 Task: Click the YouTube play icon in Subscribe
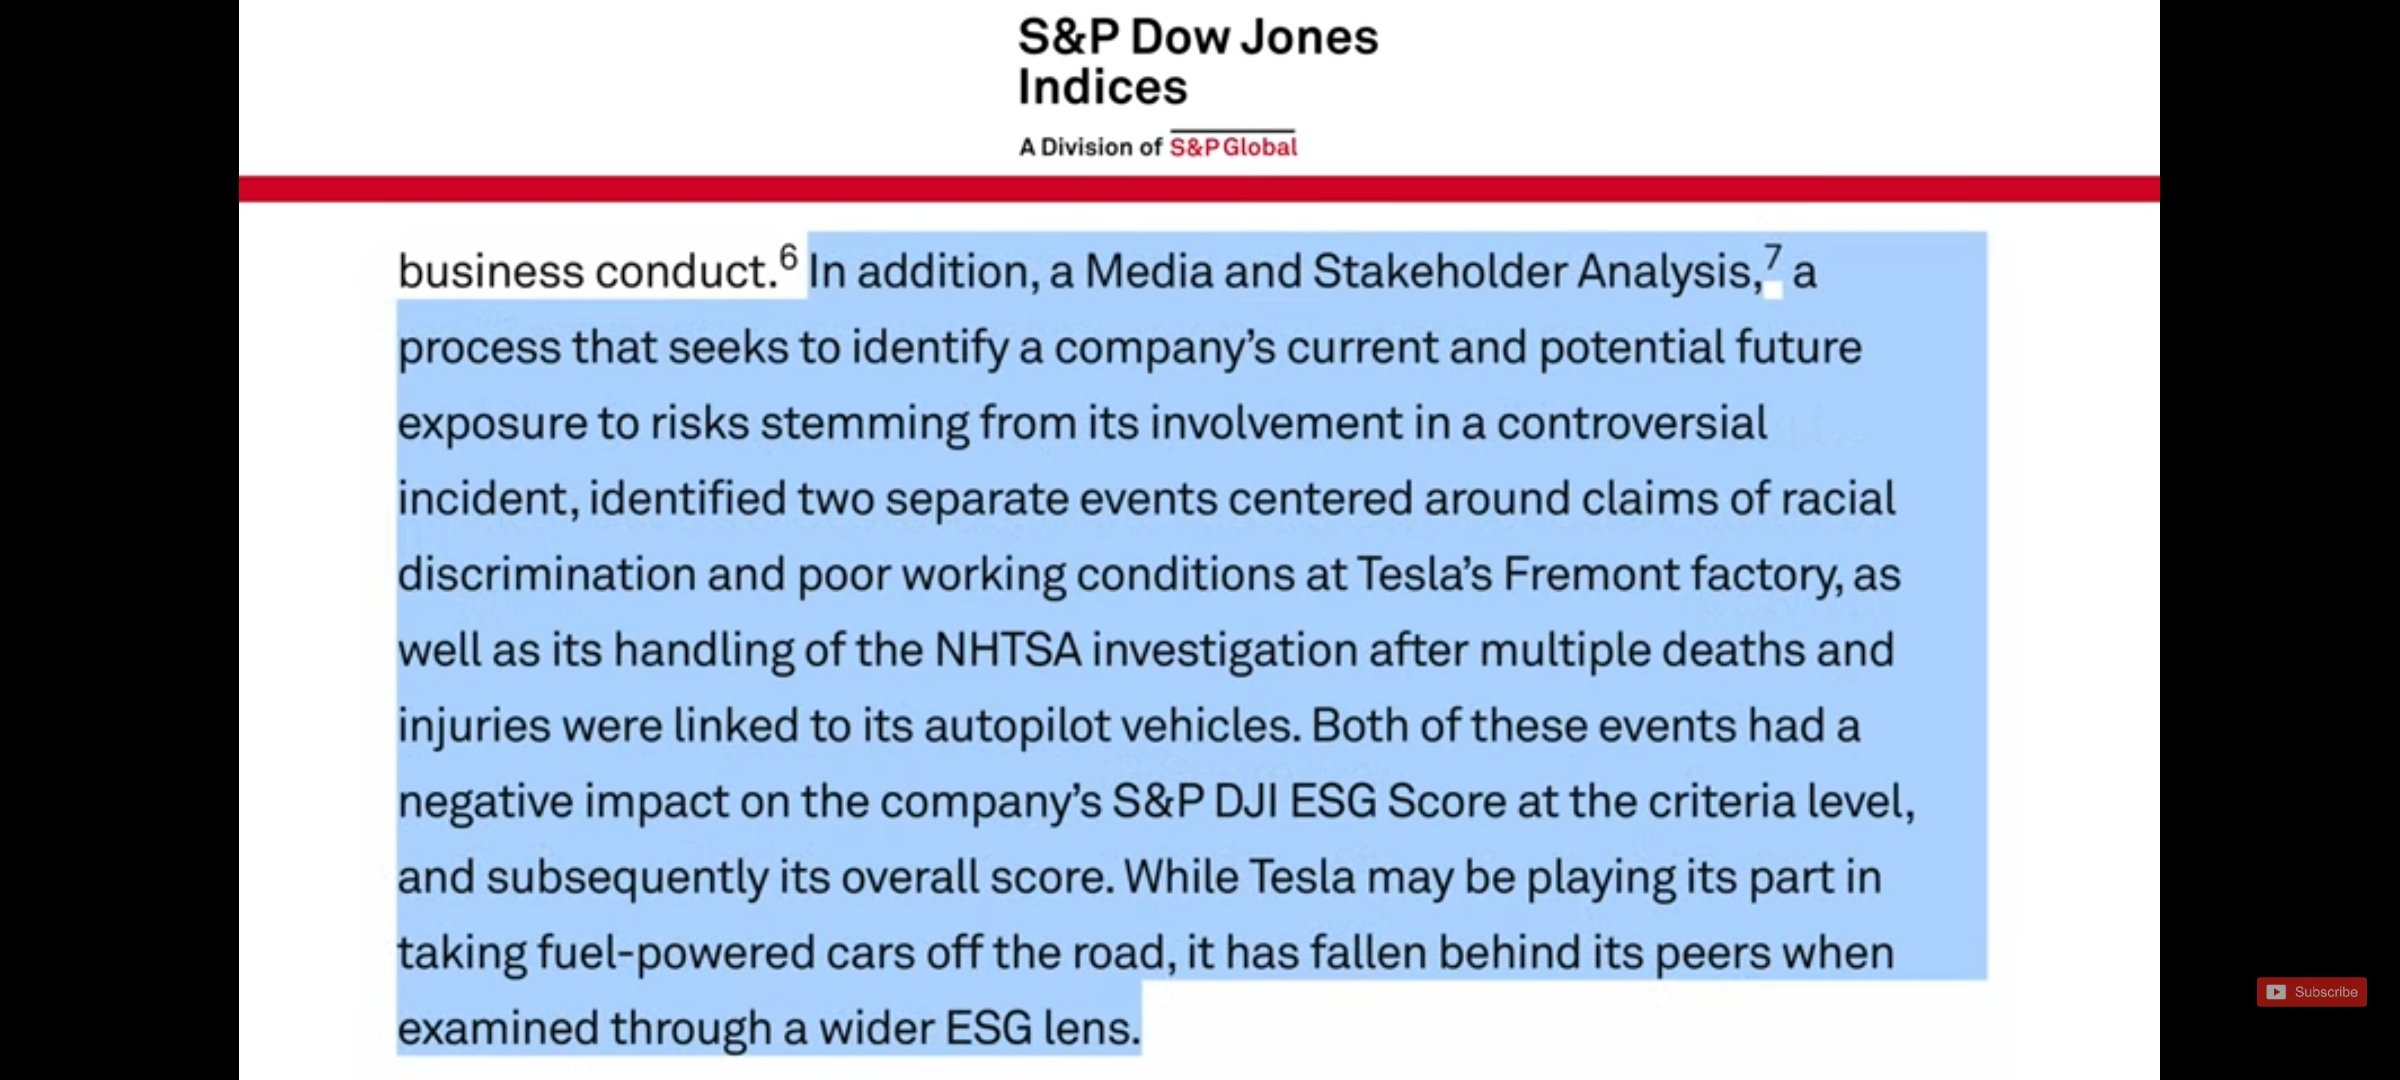pyautogui.click(x=2276, y=992)
